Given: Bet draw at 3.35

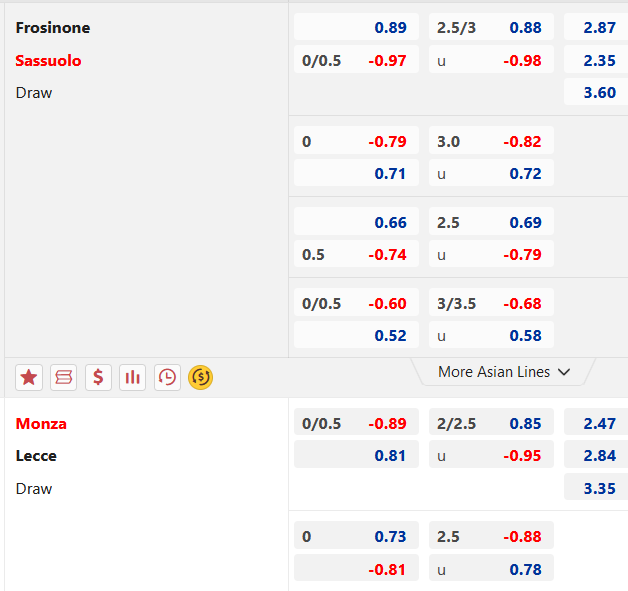Looking at the screenshot, I should (x=596, y=487).
